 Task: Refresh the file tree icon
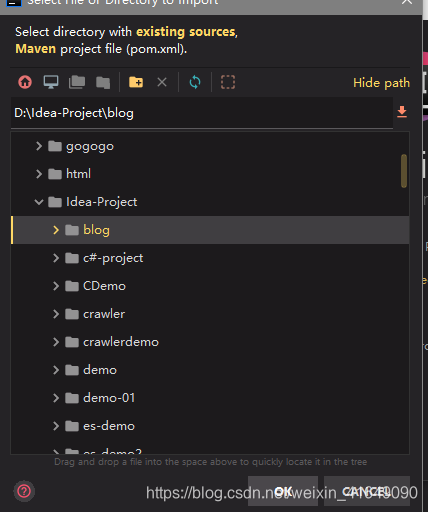coord(195,82)
